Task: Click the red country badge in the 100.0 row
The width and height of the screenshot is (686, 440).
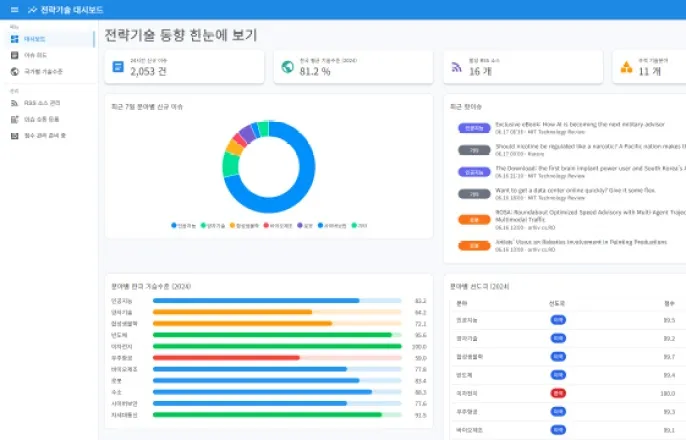Action: click(558, 393)
